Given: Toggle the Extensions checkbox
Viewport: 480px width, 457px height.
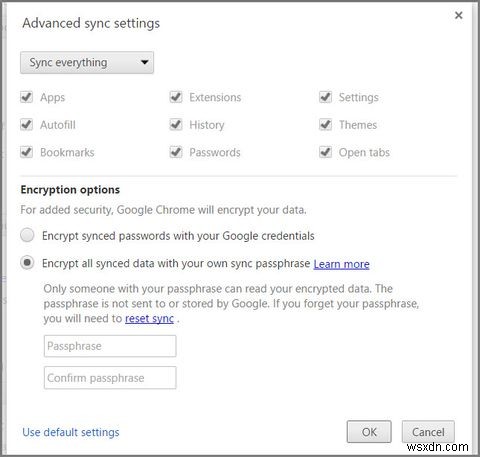Looking at the screenshot, I should [x=176, y=97].
